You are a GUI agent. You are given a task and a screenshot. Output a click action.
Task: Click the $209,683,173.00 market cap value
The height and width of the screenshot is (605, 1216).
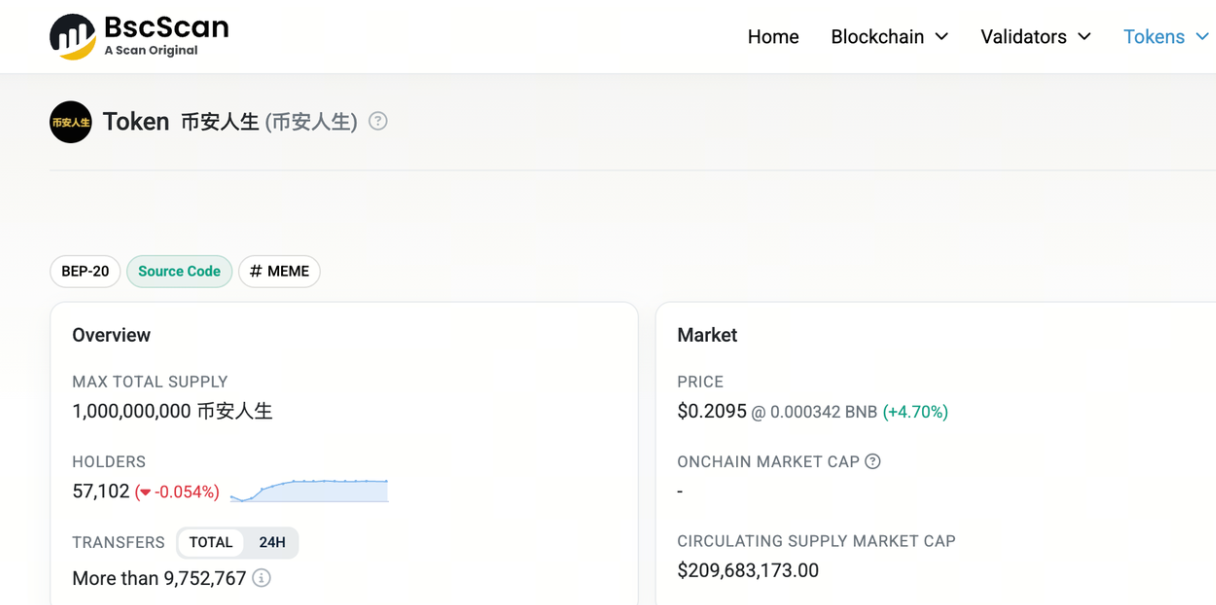(747, 570)
